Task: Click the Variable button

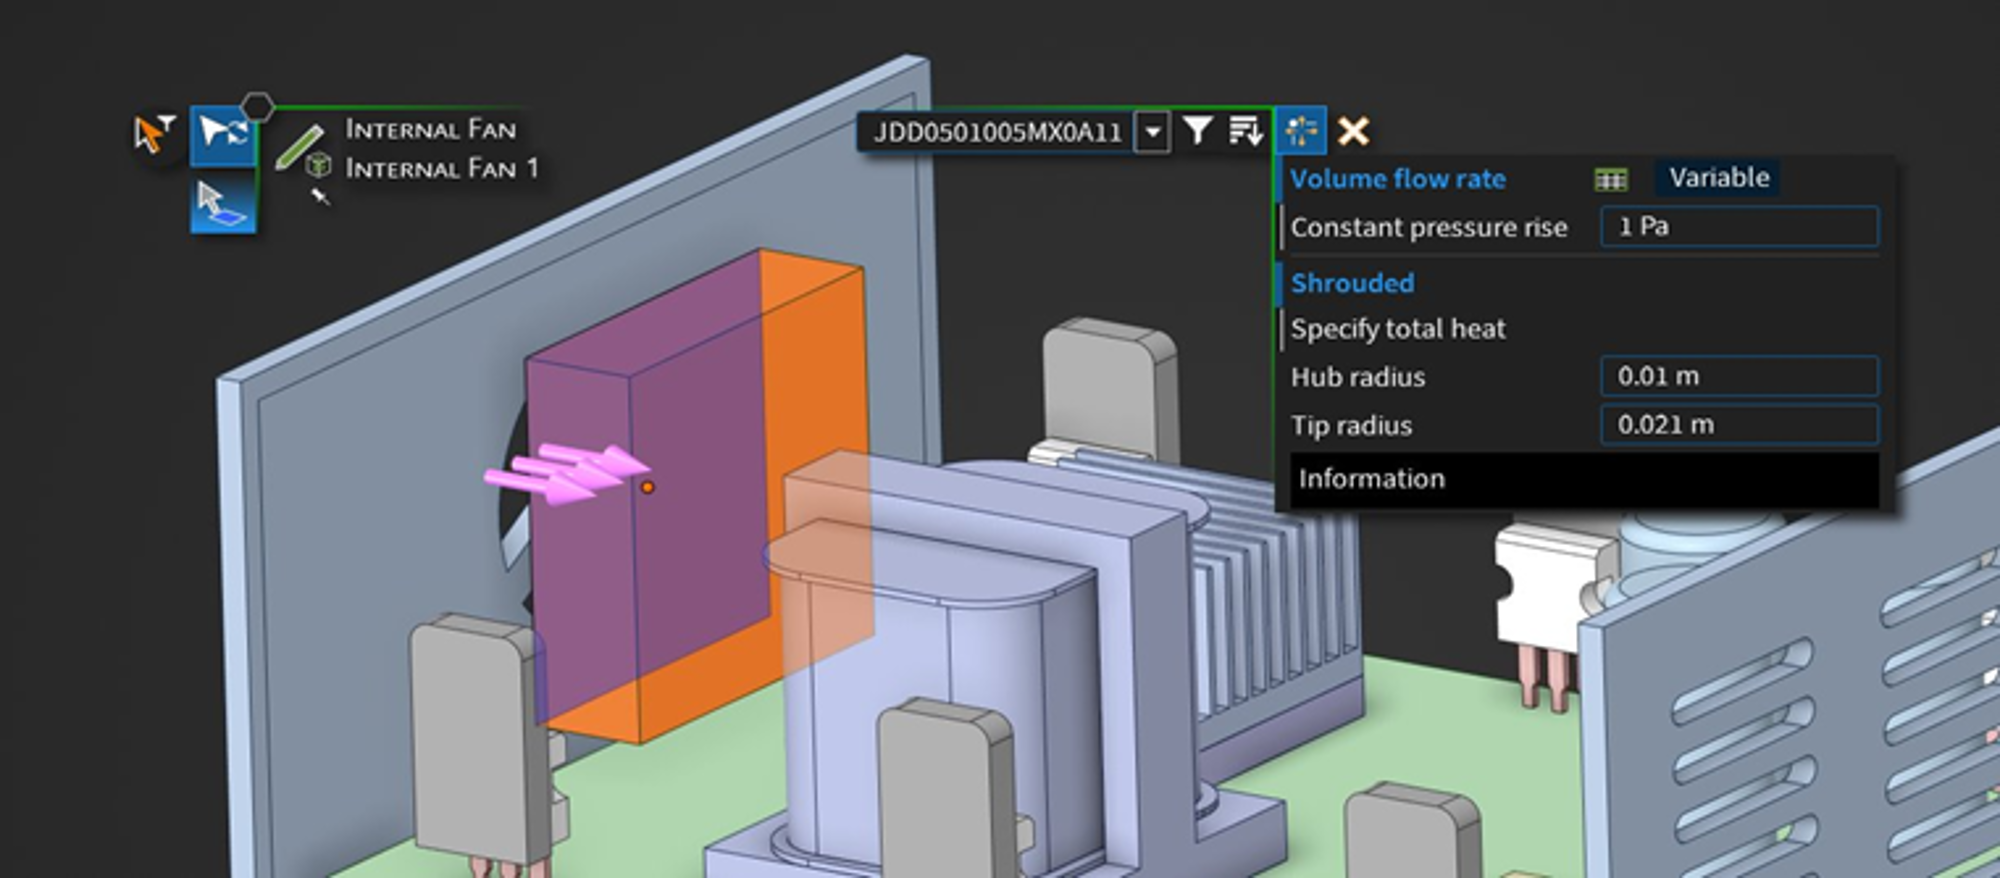Action: click(1718, 178)
